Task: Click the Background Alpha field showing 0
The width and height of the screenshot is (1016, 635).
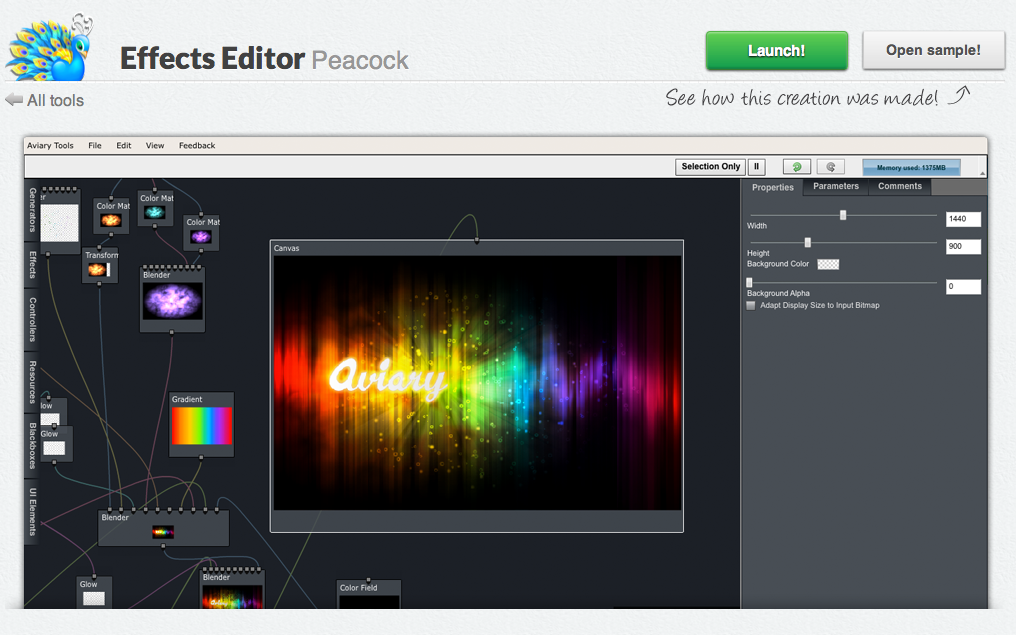Action: pyautogui.click(x=963, y=286)
